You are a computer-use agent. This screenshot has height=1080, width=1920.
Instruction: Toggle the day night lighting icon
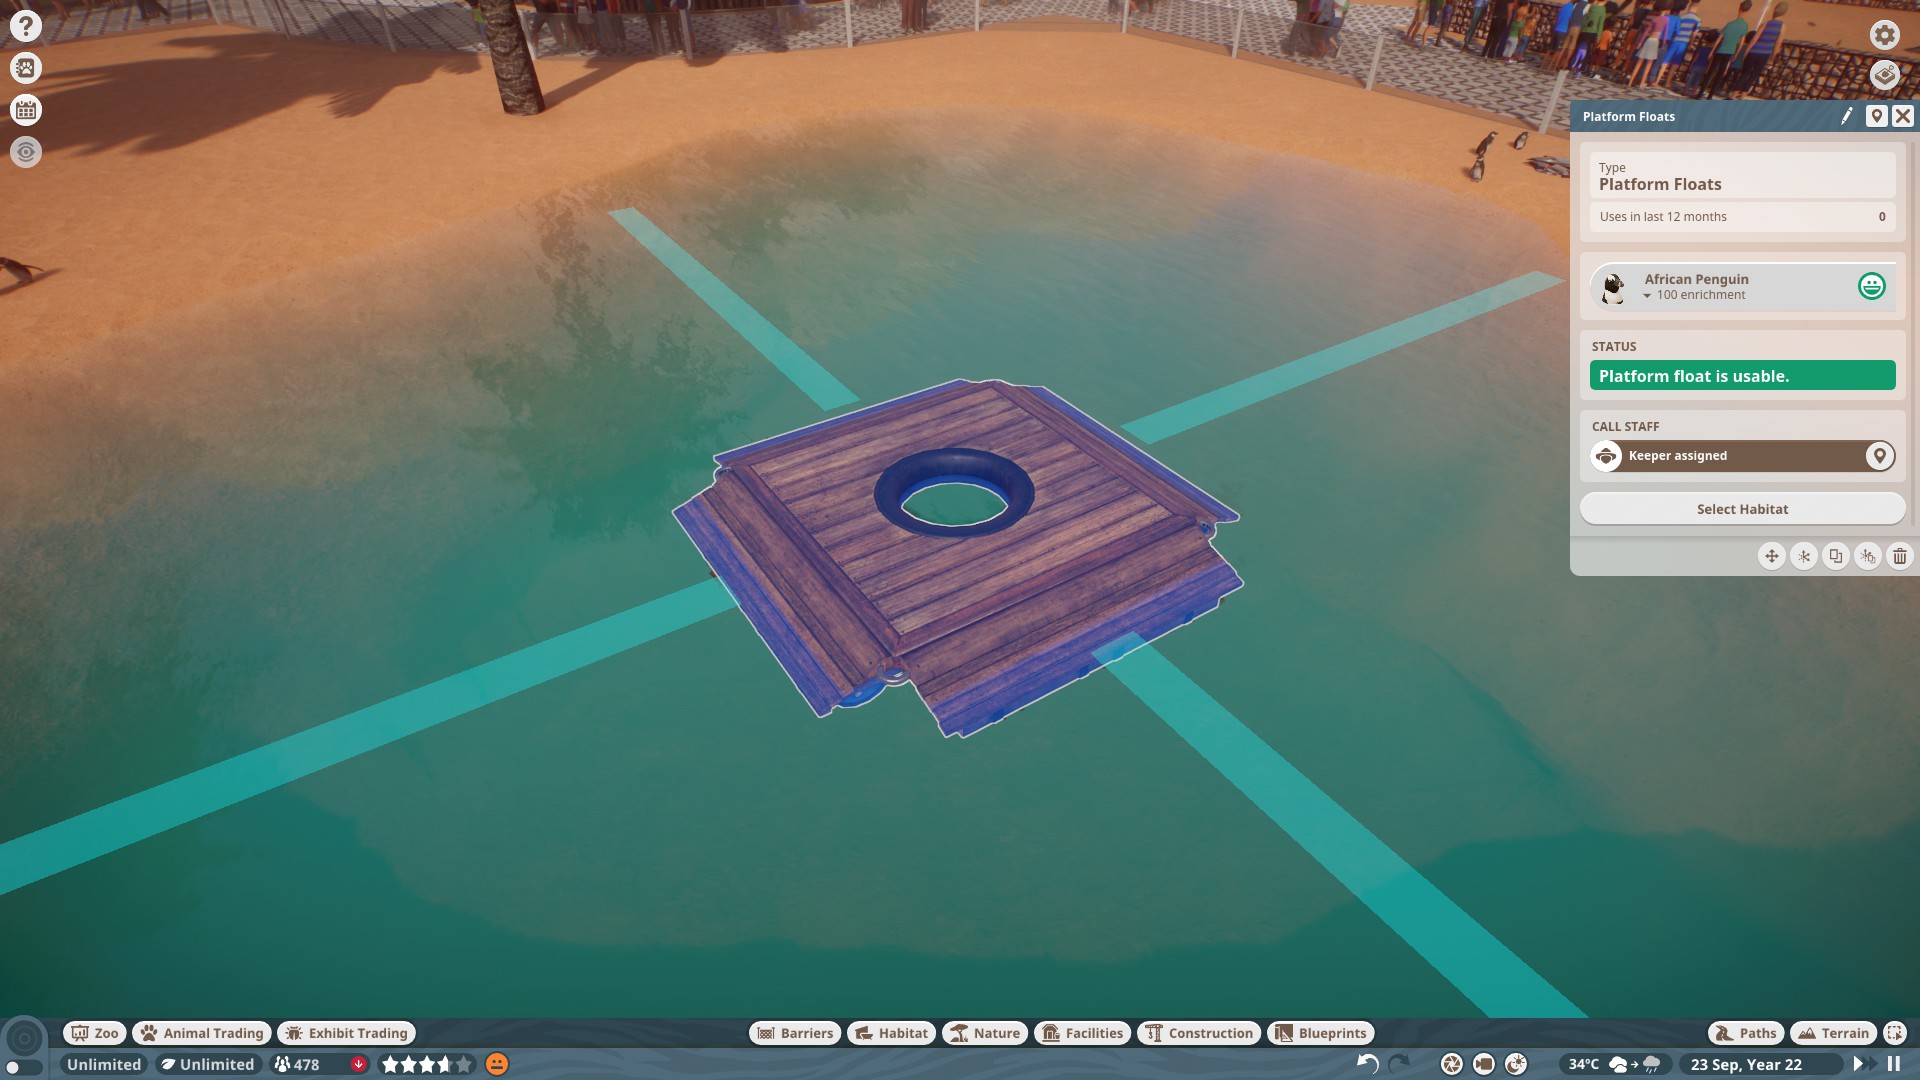(x=1516, y=1064)
